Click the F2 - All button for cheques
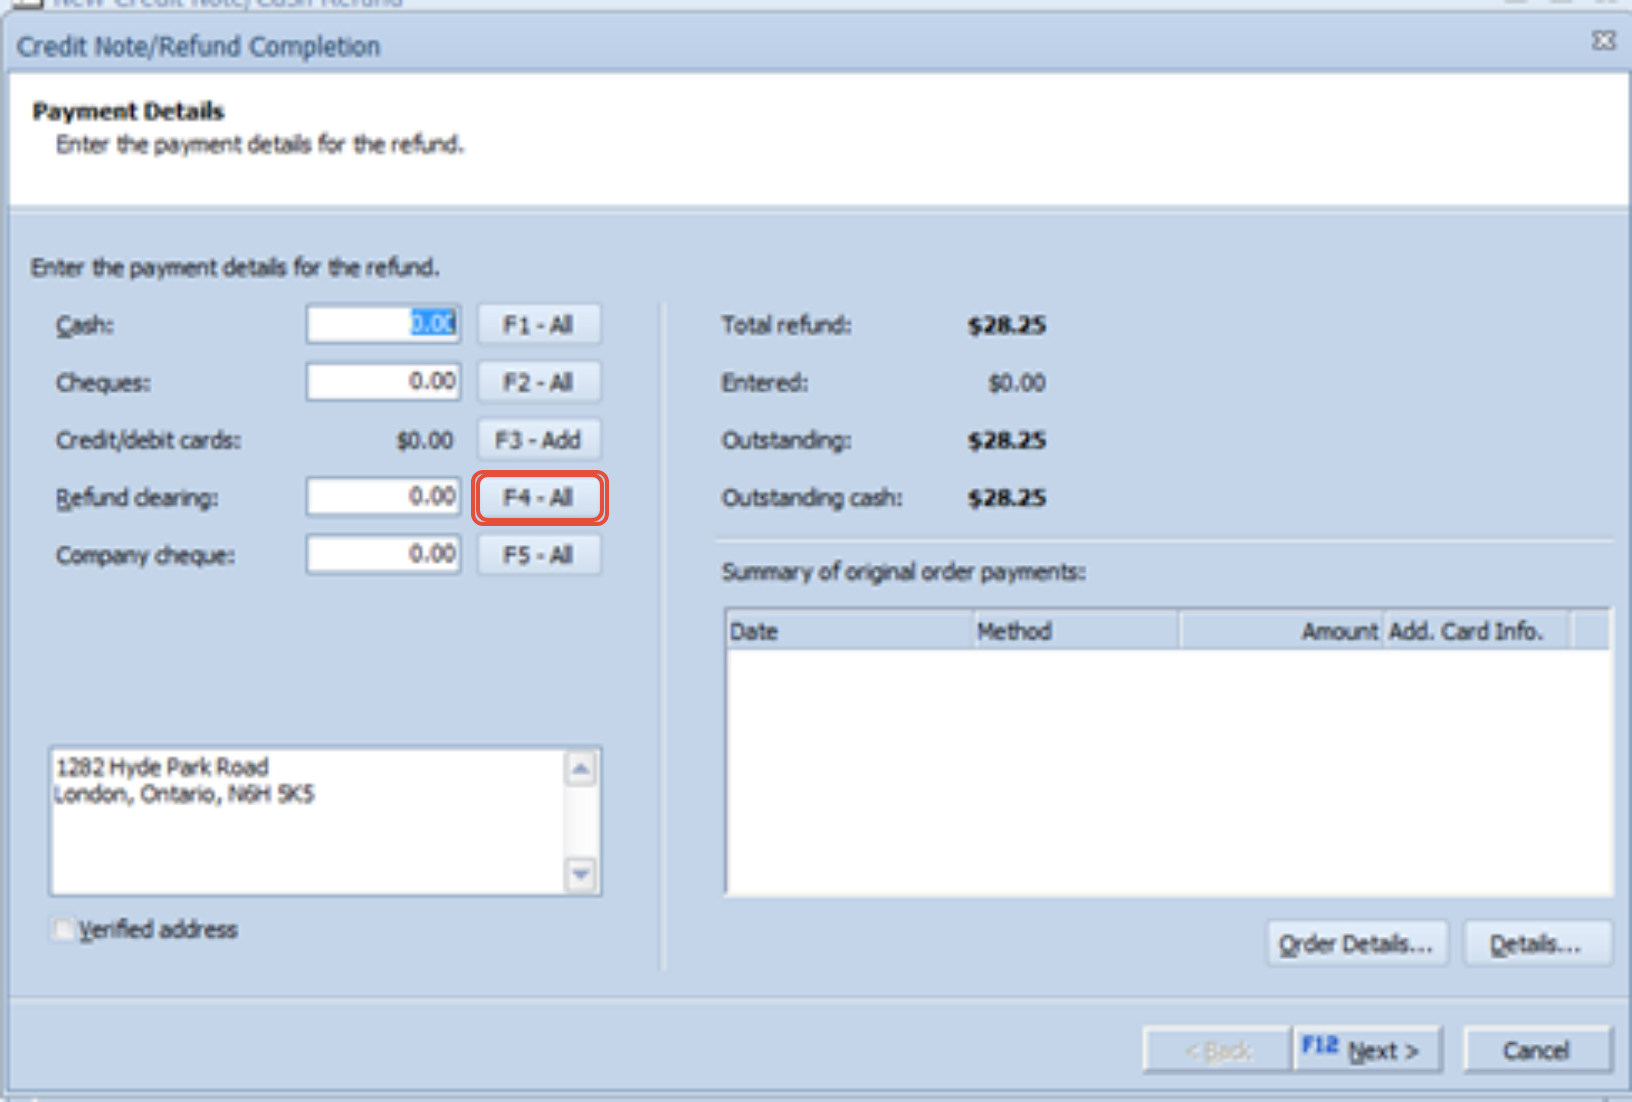Viewport: 1632px width, 1102px height. (538, 381)
